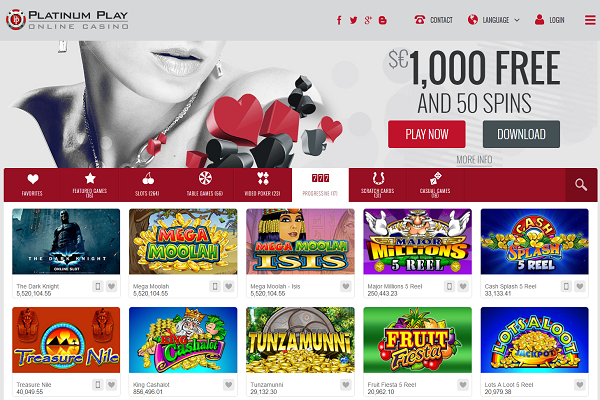Screen dimensions: 600x400
Task: Select the Favorites heart tab
Action: (33, 185)
